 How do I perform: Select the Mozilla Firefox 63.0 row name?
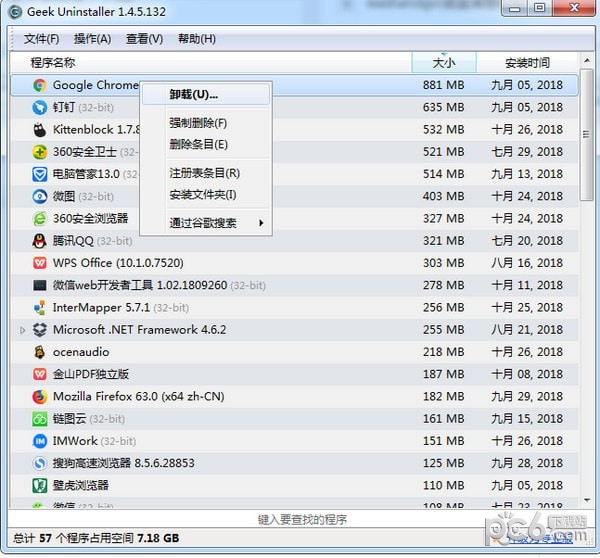tap(139, 396)
